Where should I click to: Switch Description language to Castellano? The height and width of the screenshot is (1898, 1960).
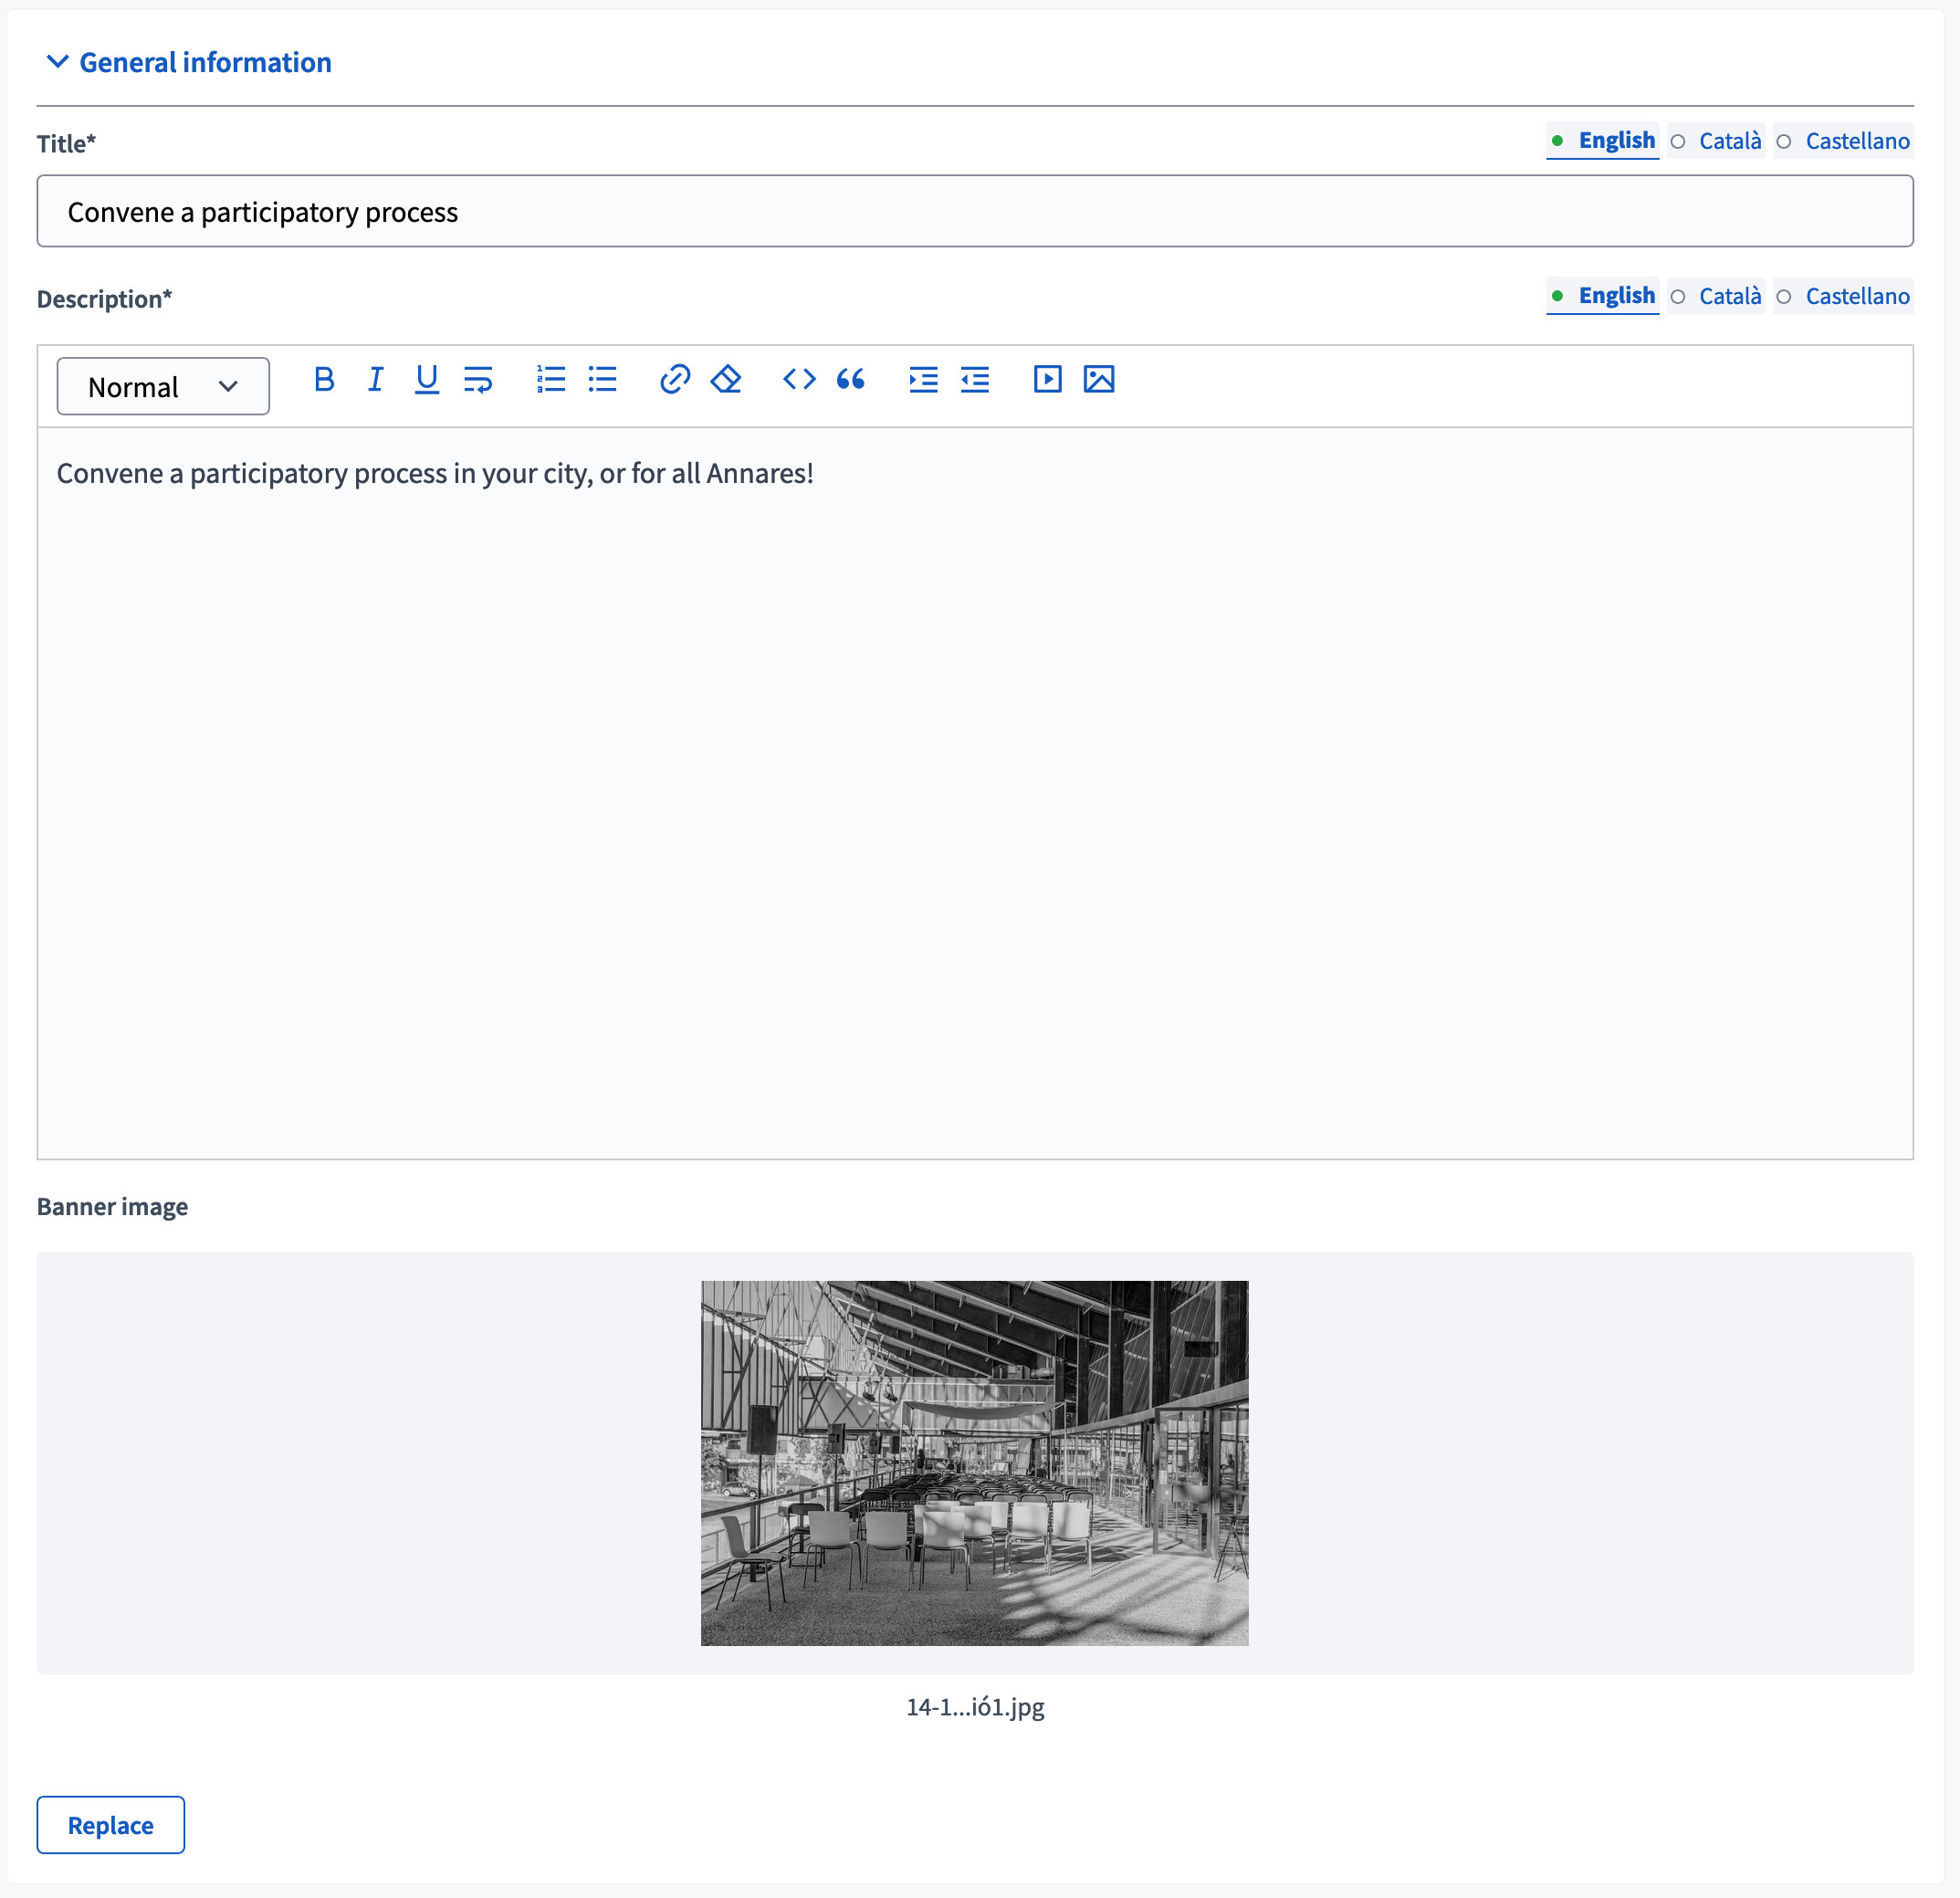coord(1845,296)
